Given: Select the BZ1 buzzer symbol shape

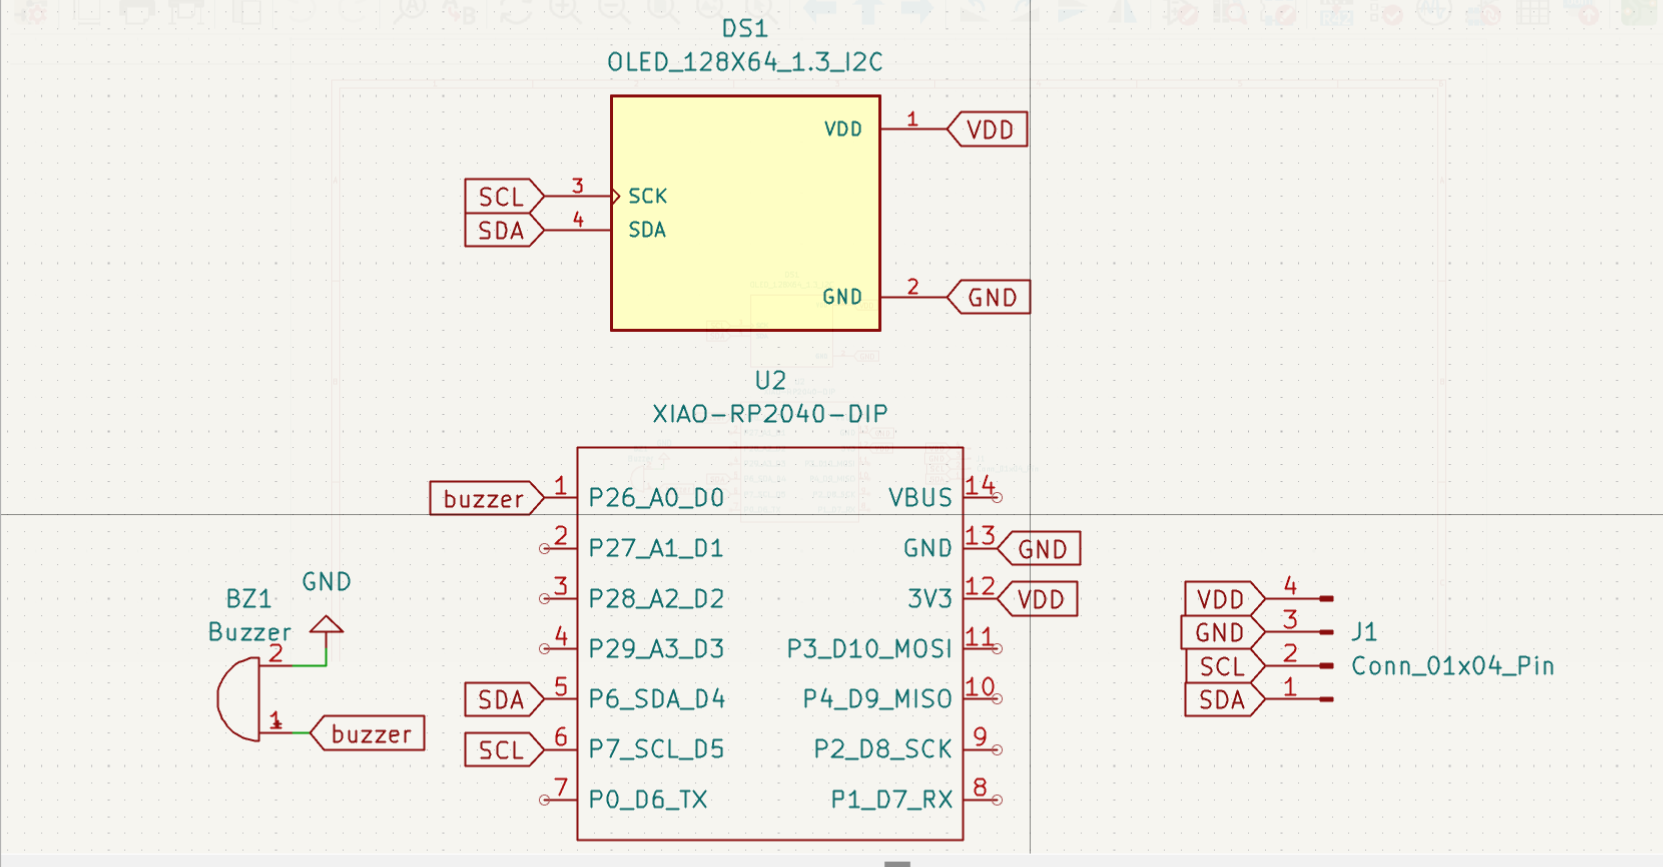Looking at the screenshot, I should [239, 699].
